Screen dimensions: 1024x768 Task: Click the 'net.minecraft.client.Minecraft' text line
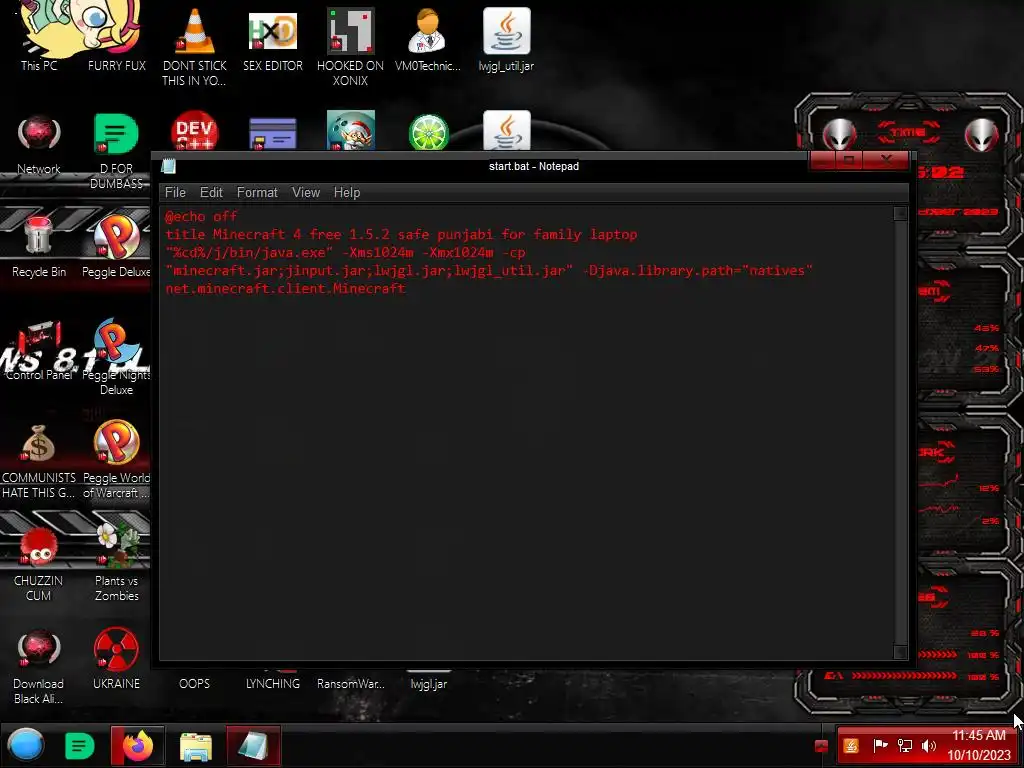point(285,288)
